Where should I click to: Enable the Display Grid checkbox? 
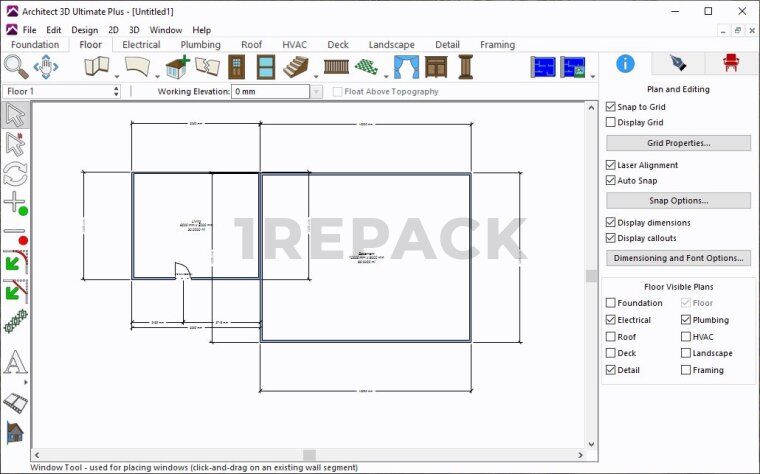click(x=611, y=122)
